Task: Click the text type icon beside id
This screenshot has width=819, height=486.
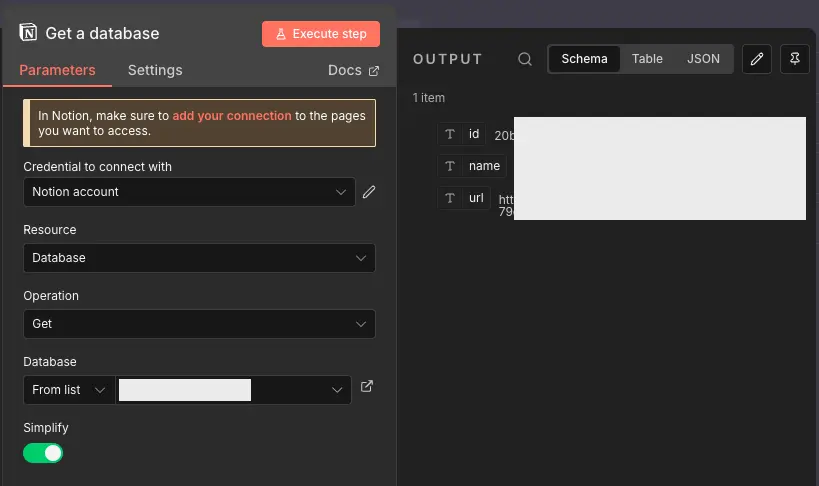Action: pyautogui.click(x=450, y=134)
